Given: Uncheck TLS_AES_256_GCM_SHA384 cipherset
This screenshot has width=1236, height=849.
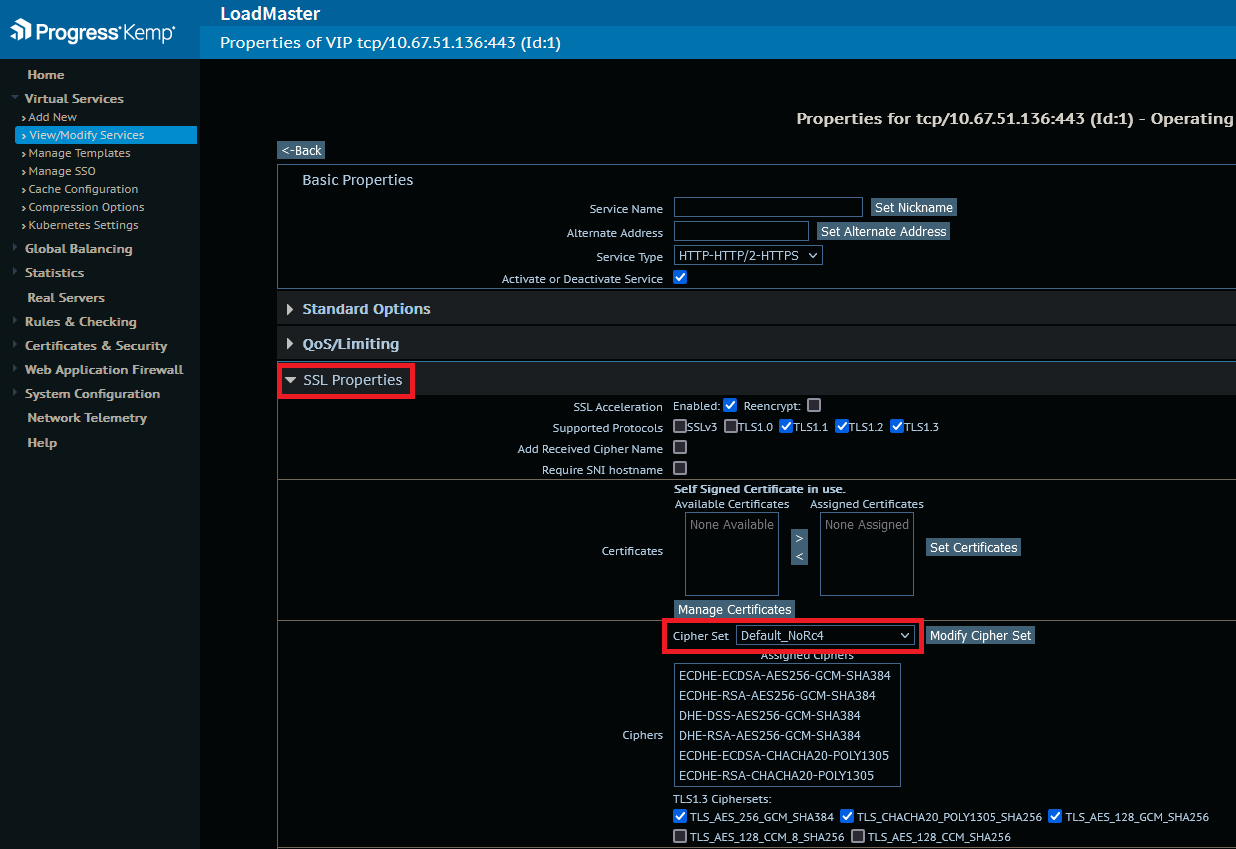Looking at the screenshot, I should pyautogui.click(x=680, y=816).
